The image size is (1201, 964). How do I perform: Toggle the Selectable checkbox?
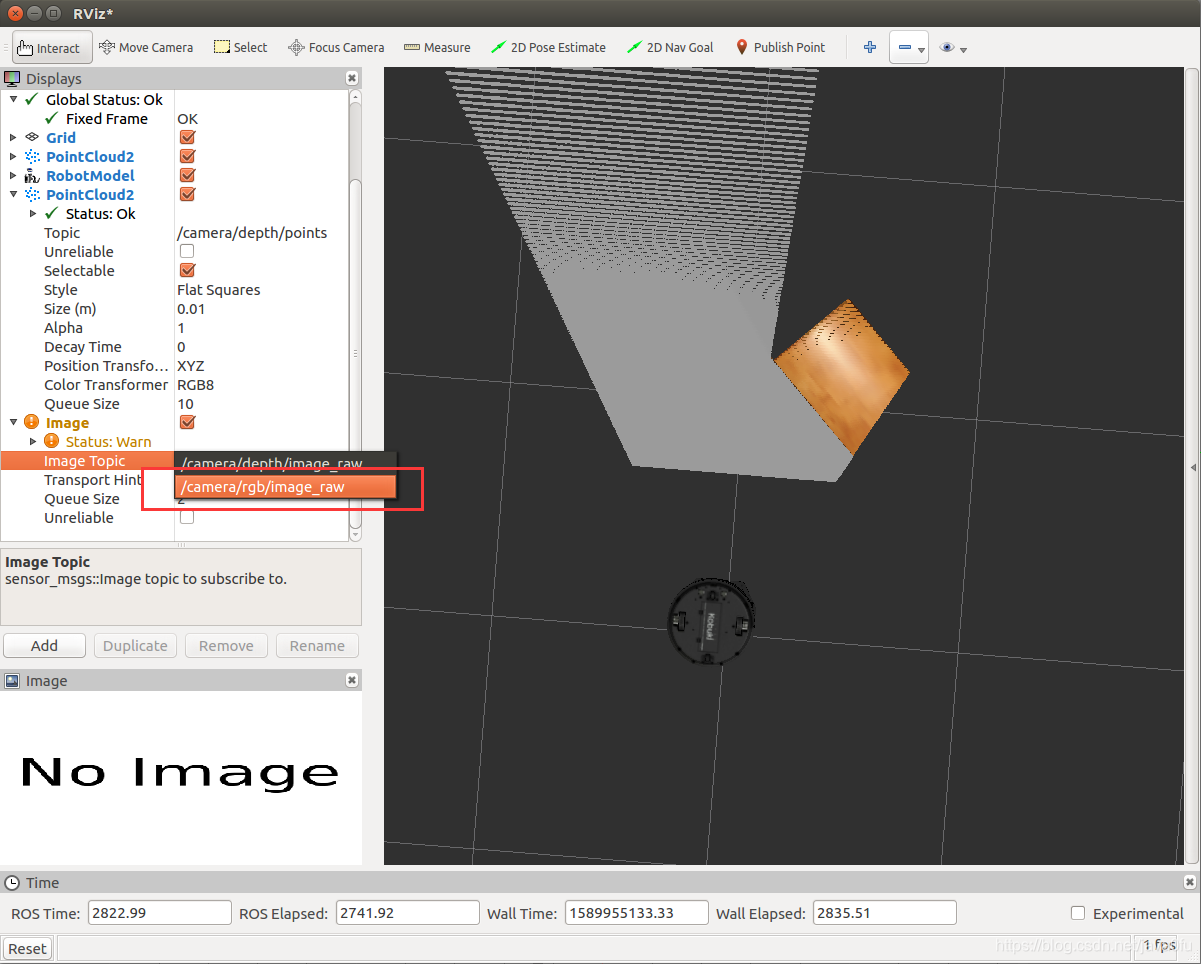[x=187, y=270]
